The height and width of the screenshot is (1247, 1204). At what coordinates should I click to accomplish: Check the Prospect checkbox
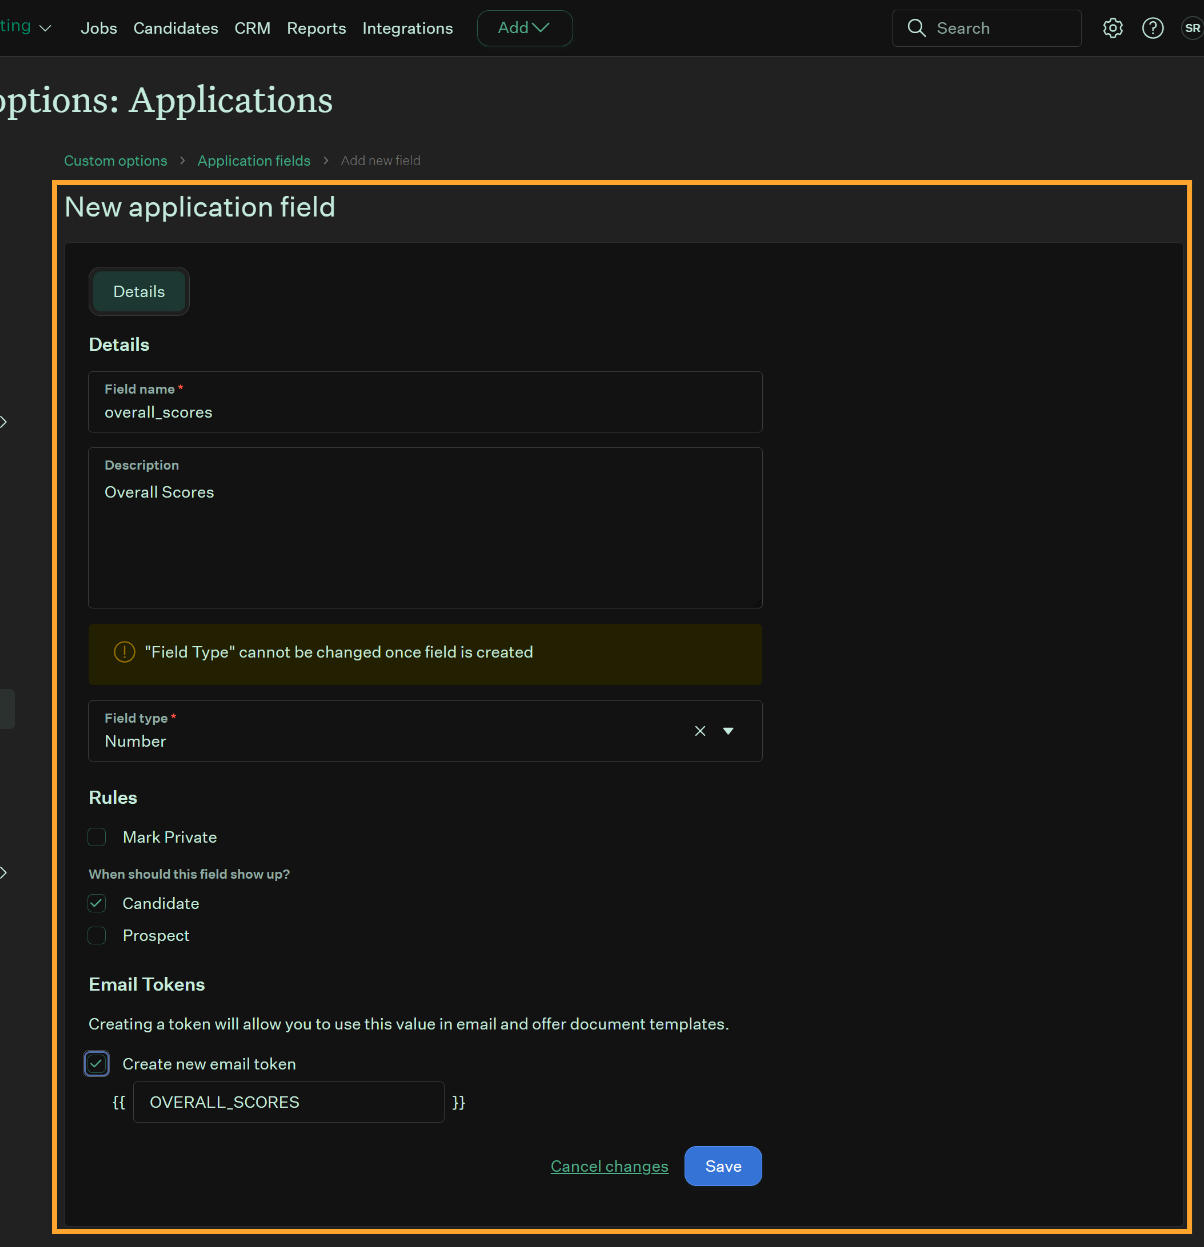pyautogui.click(x=97, y=935)
